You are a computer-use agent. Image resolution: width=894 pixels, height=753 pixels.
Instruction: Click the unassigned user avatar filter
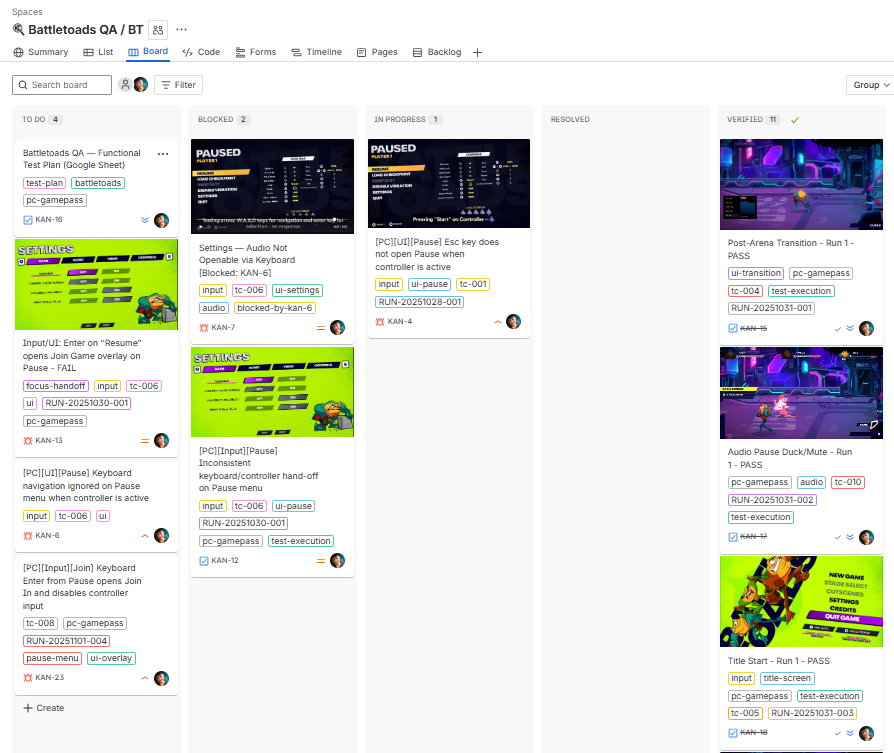click(125, 85)
